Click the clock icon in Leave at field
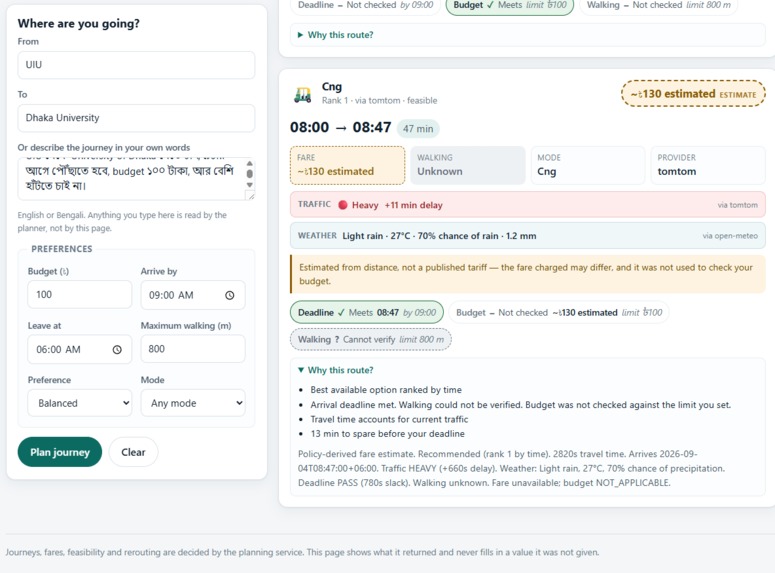The width and height of the screenshot is (775, 573). (x=117, y=350)
